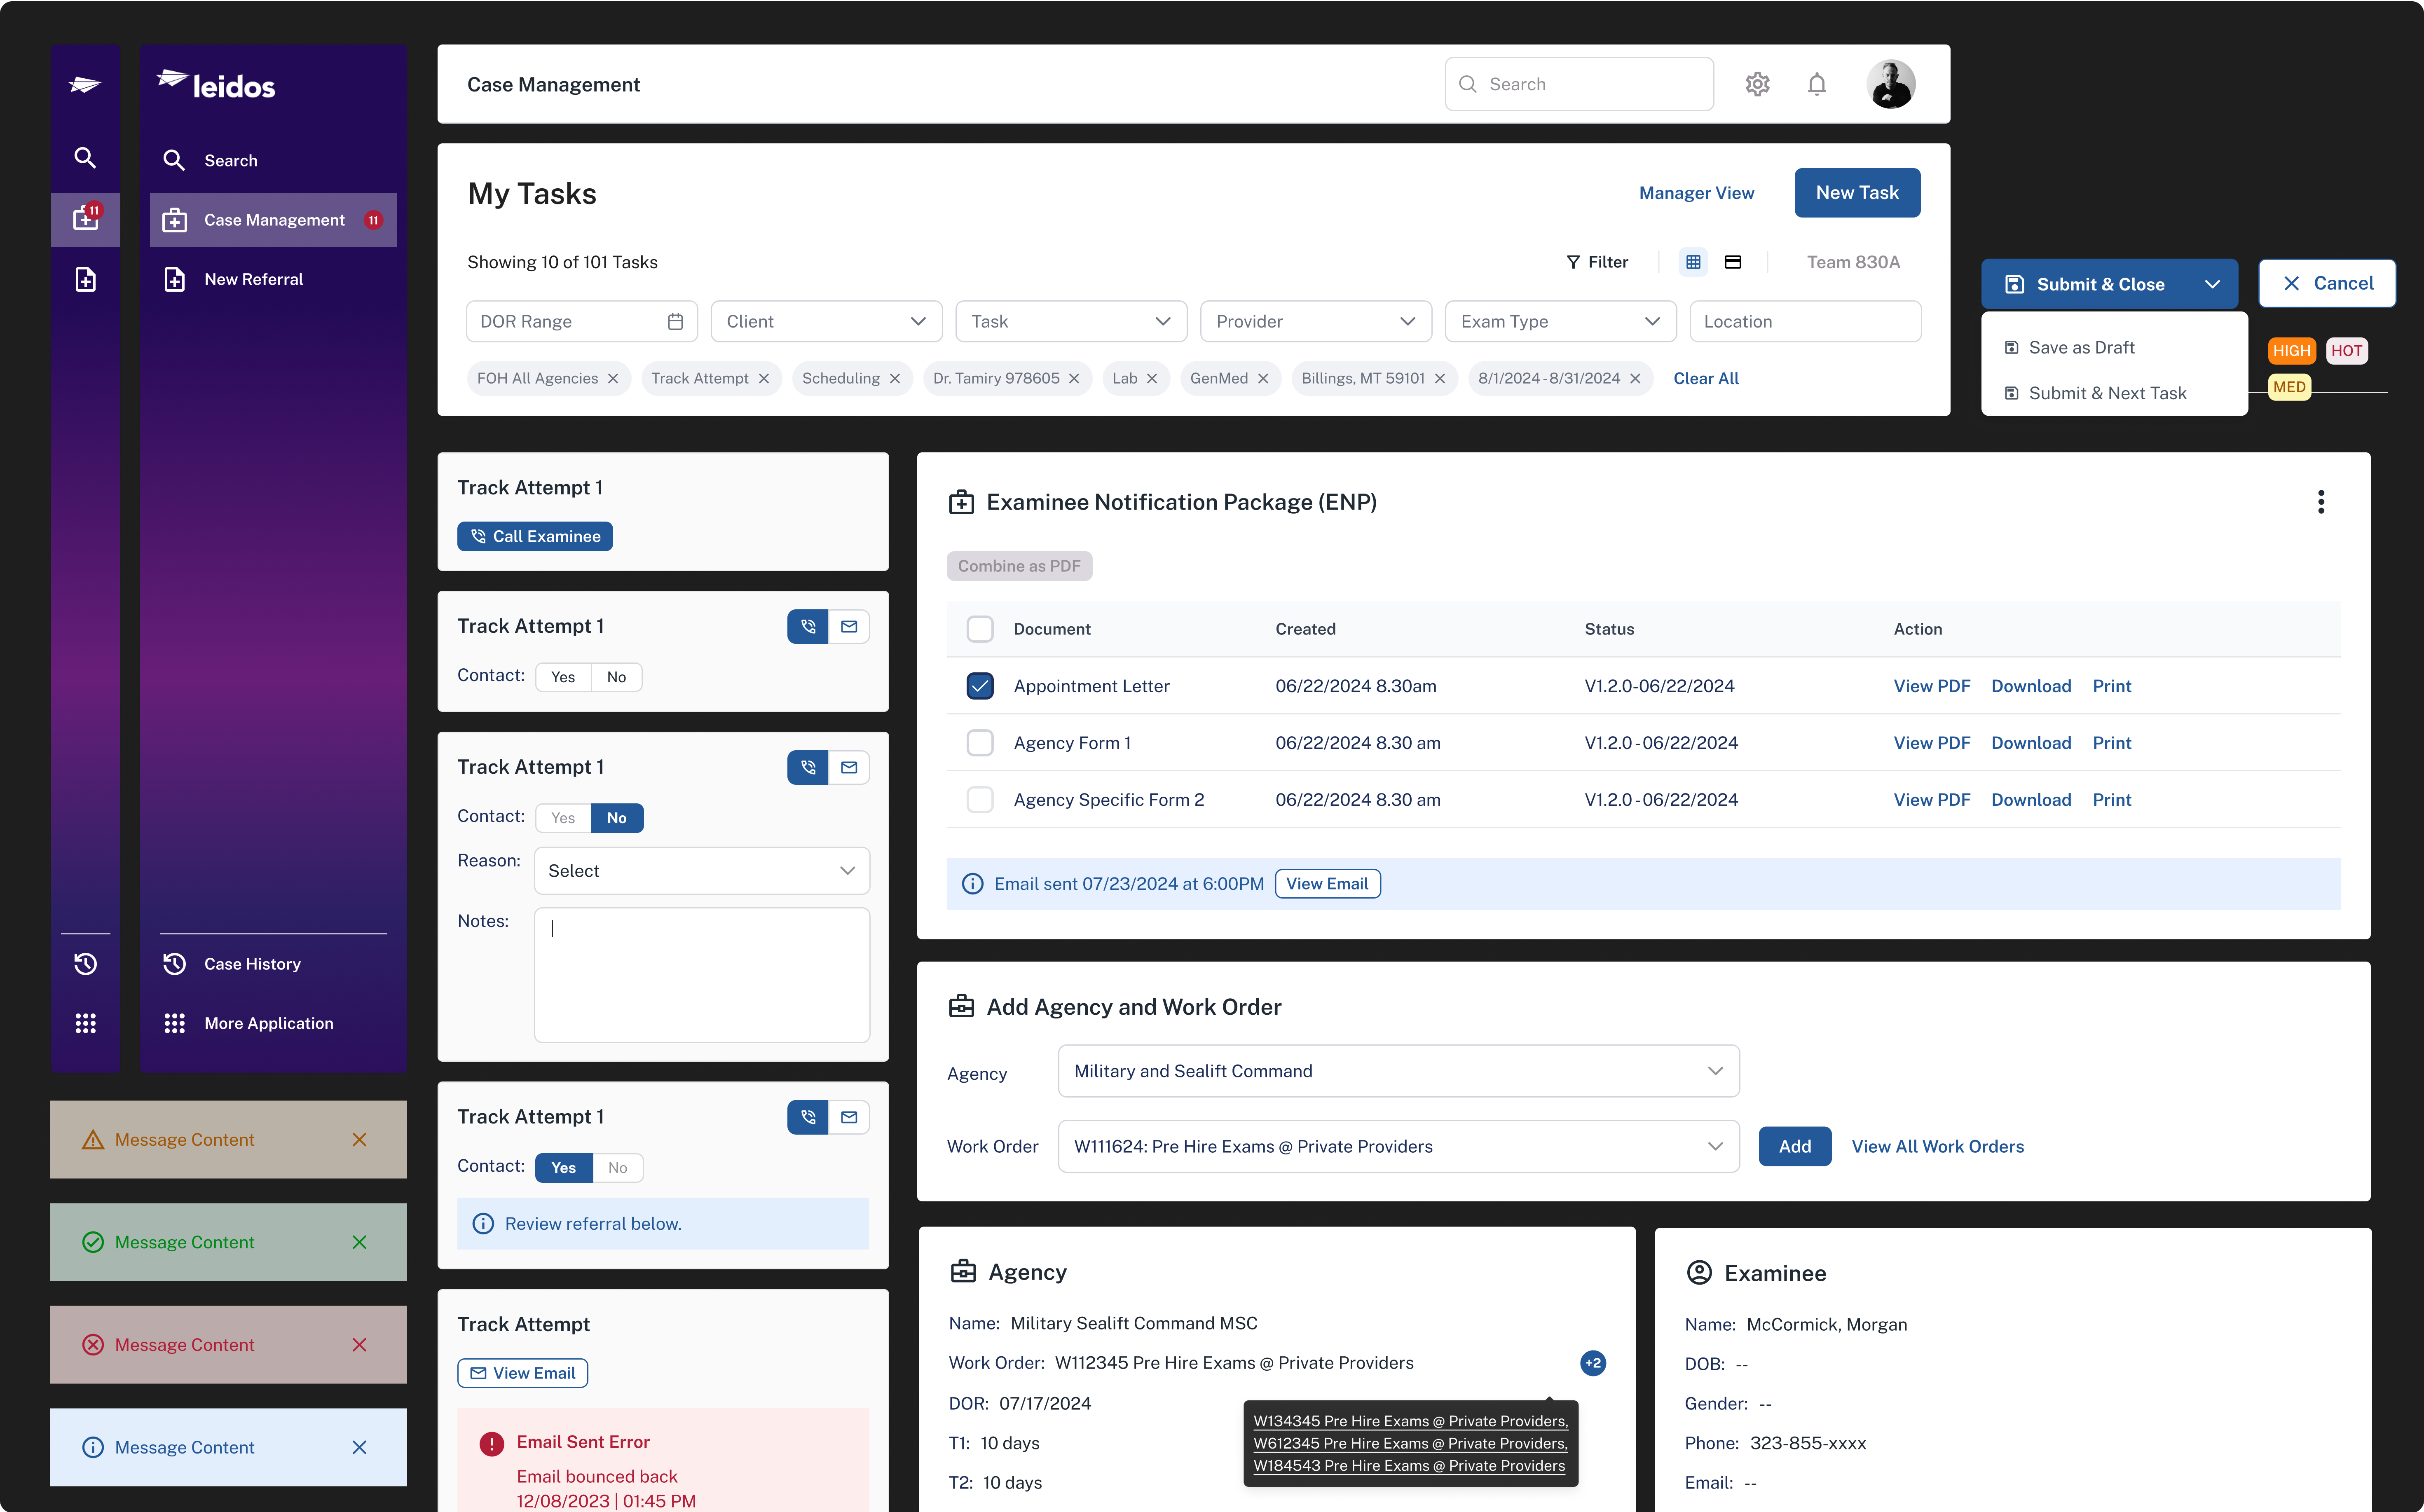
Task: Uncheck Appointment Letter checkbox
Action: (x=980, y=686)
